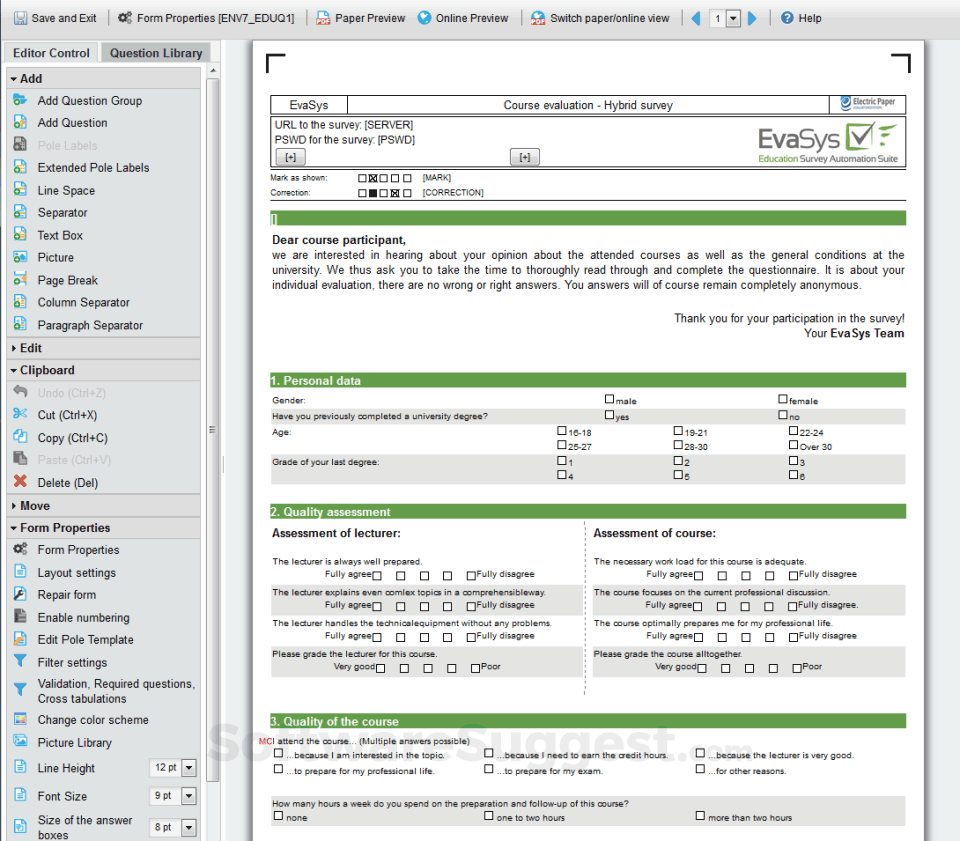This screenshot has width=960, height=841.
Task: Click the Save and Exit disk icon
Action: [x=19, y=18]
